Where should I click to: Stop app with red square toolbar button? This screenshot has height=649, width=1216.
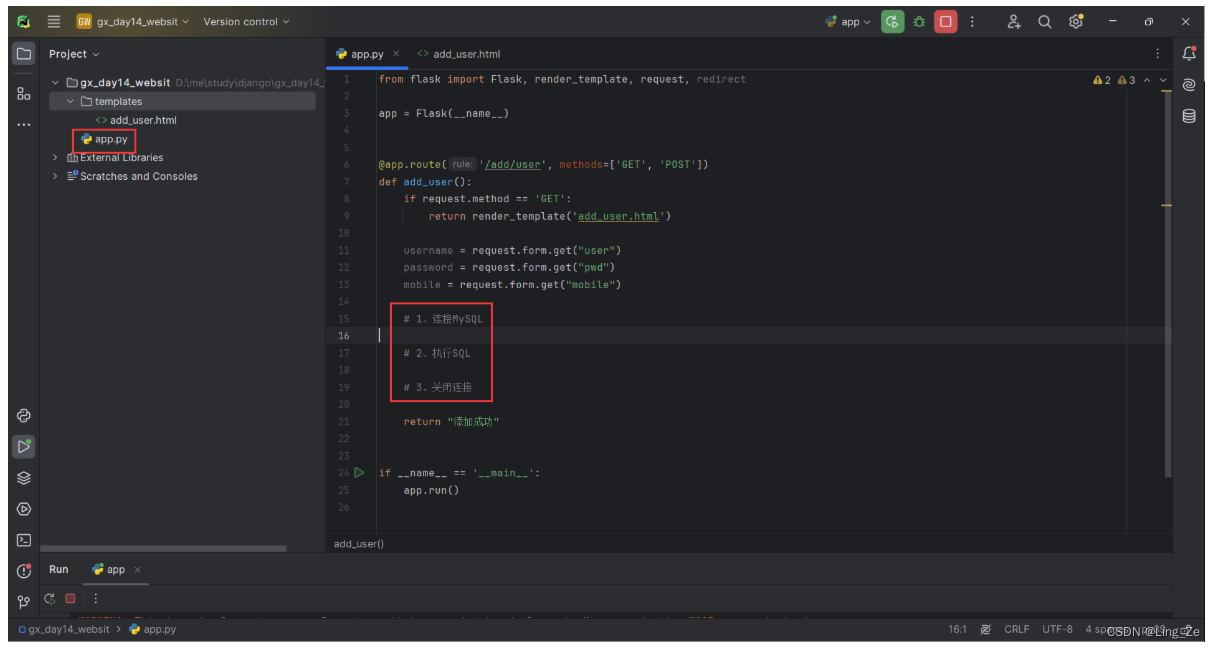tap(946, 21)
